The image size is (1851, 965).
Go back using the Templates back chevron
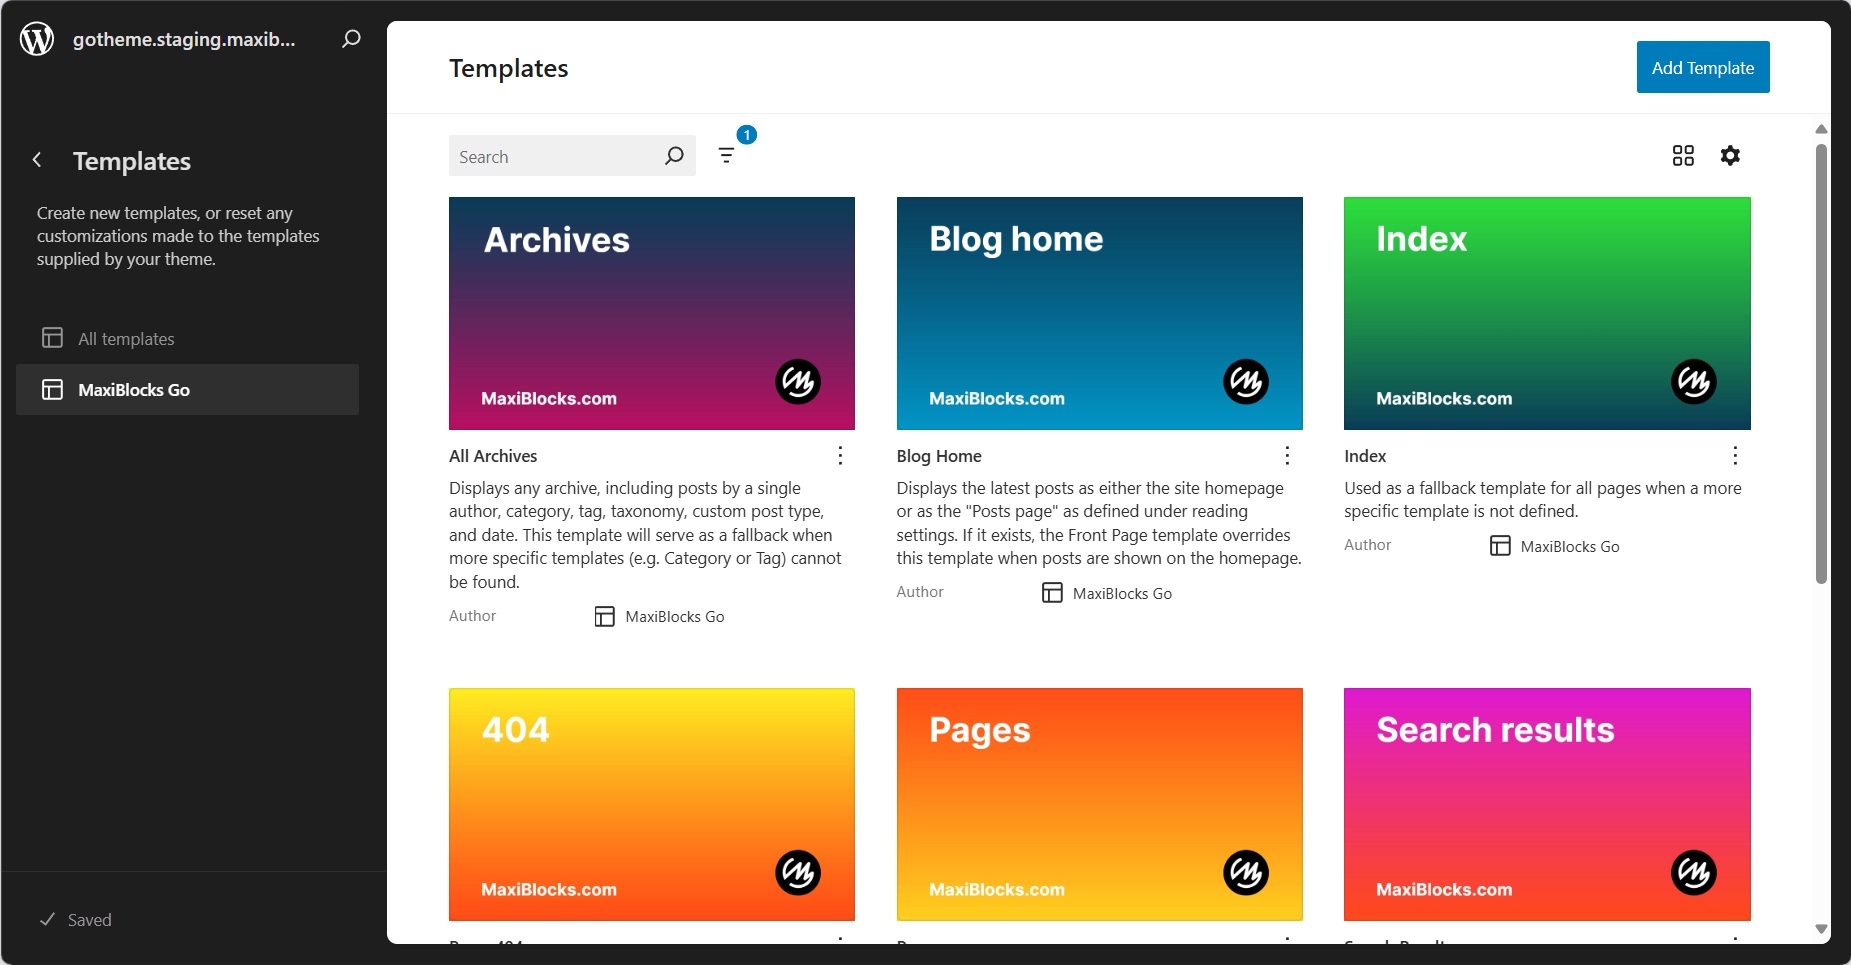(x=37, y=160)
